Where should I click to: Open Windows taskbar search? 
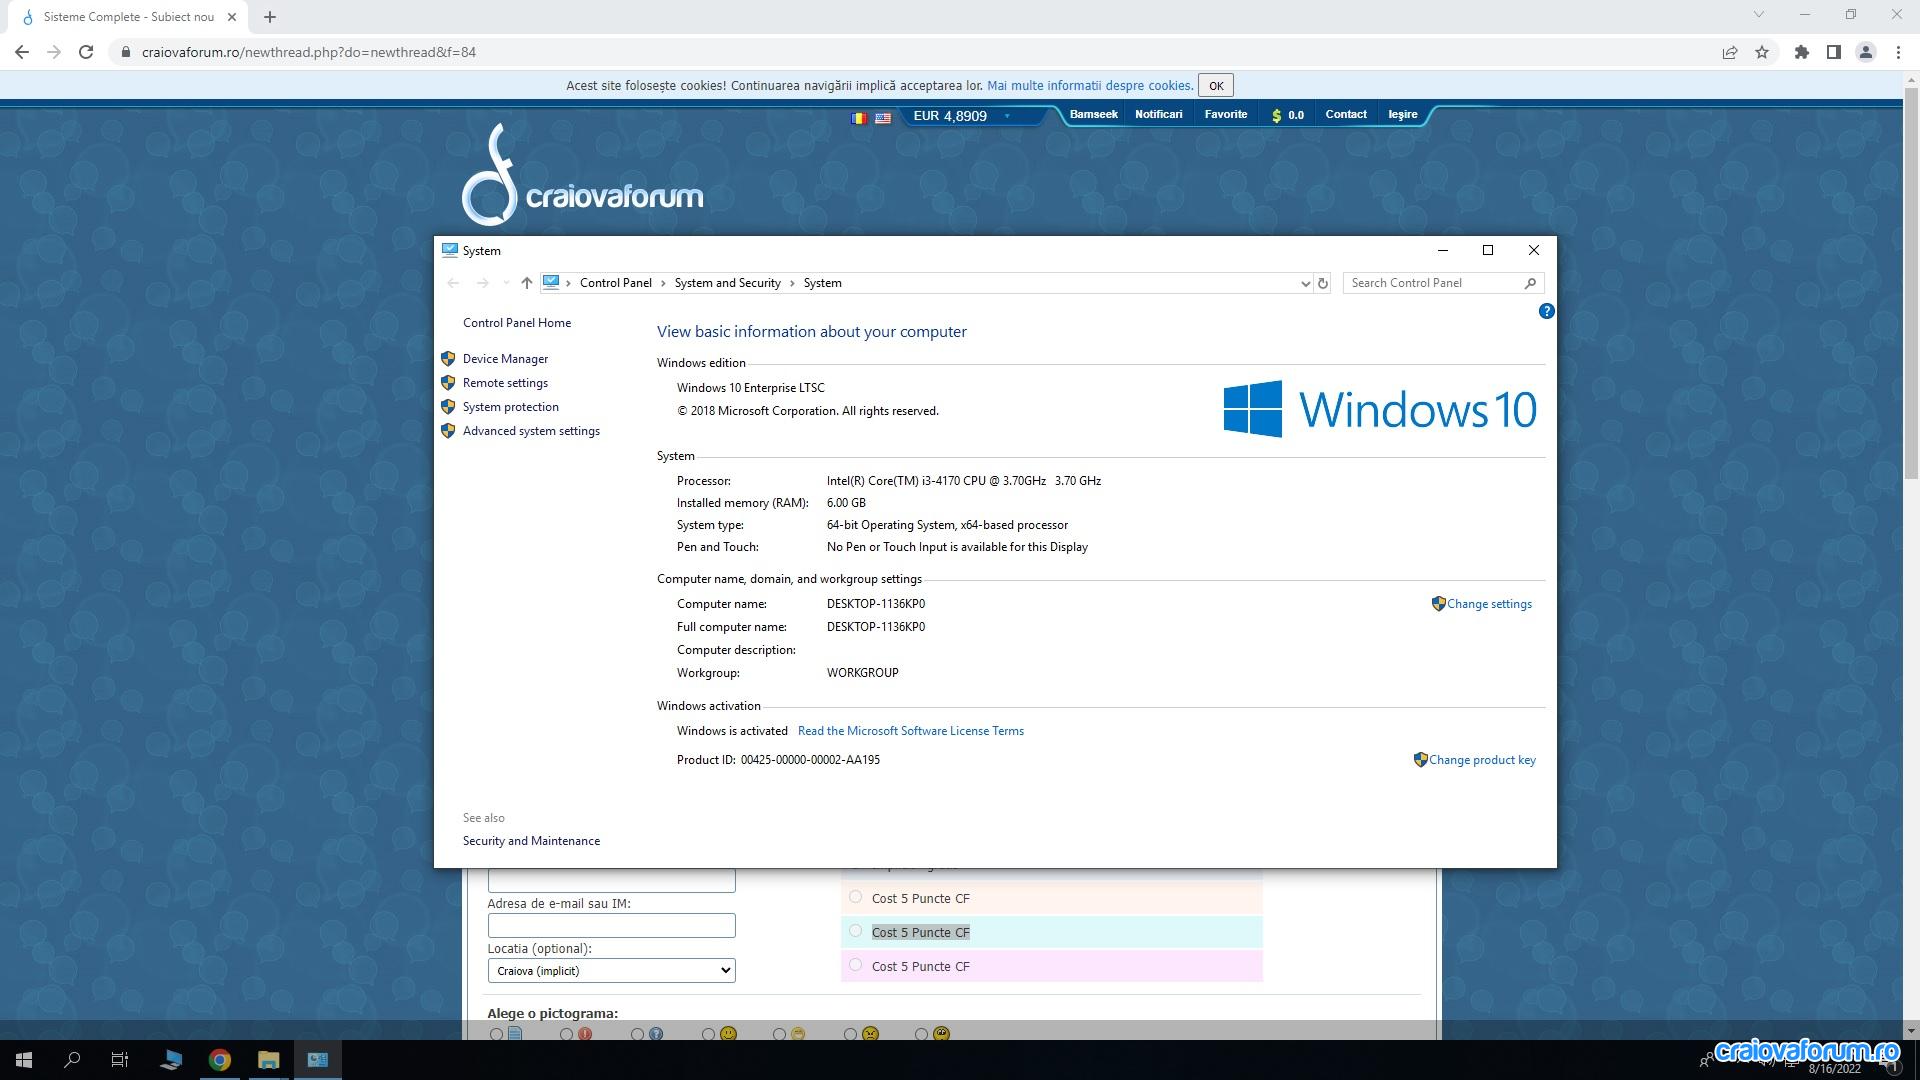point(72,1060)
